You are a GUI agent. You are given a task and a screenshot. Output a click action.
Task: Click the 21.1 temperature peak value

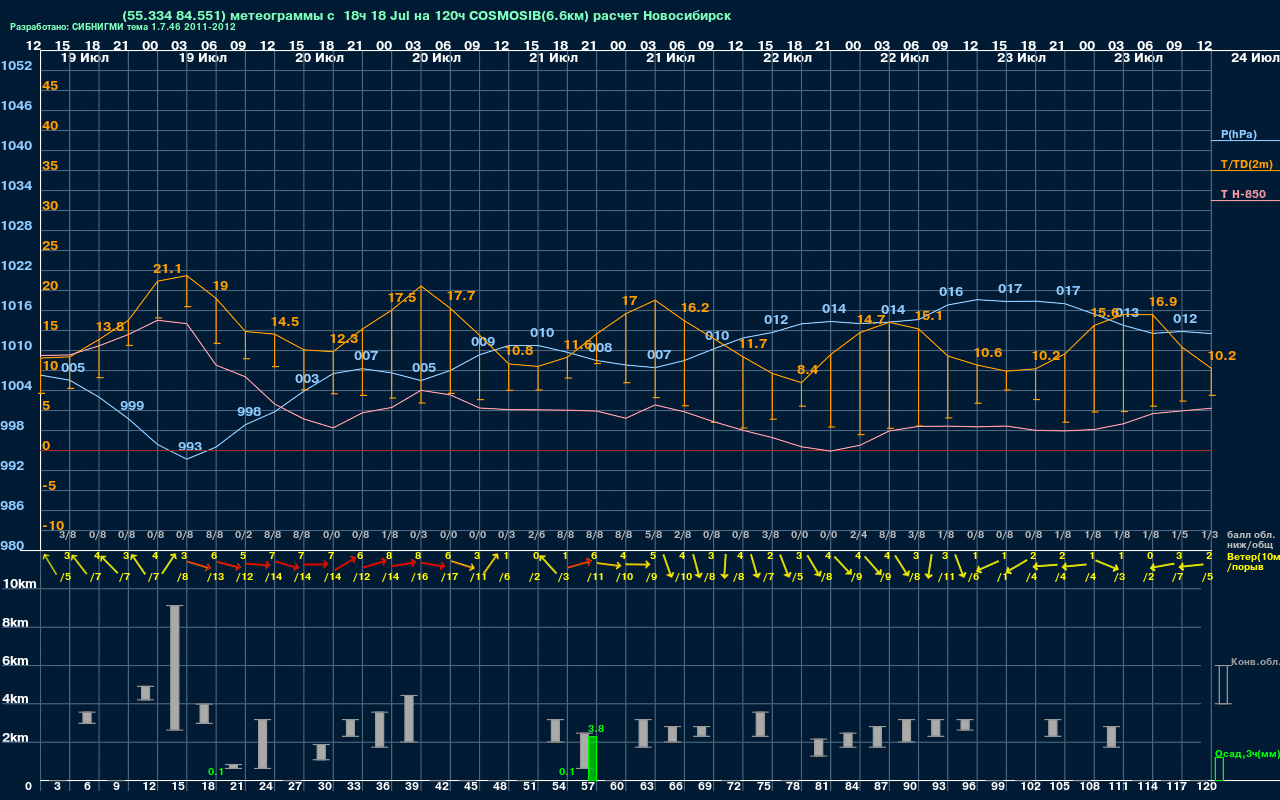167,269
